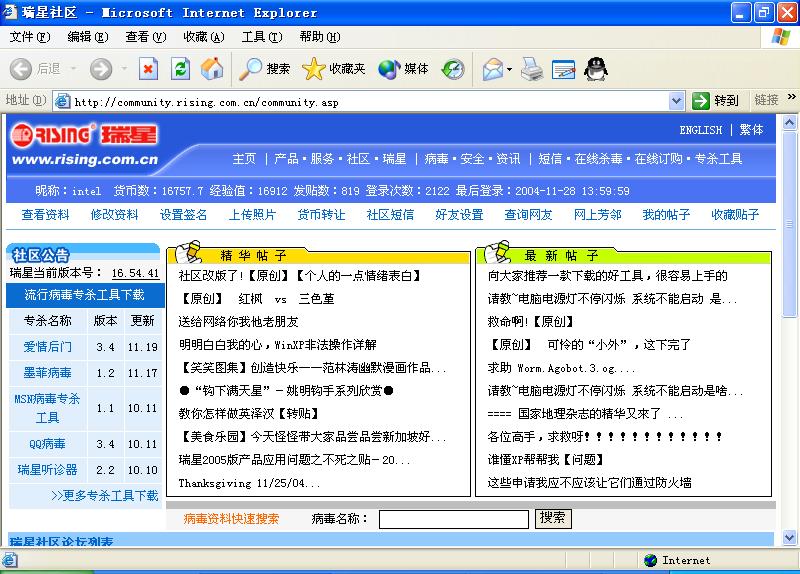Viewport: 800px width, 574px height.
Task: Open the 查询网友 link
Action: click(x=528, y=215)
